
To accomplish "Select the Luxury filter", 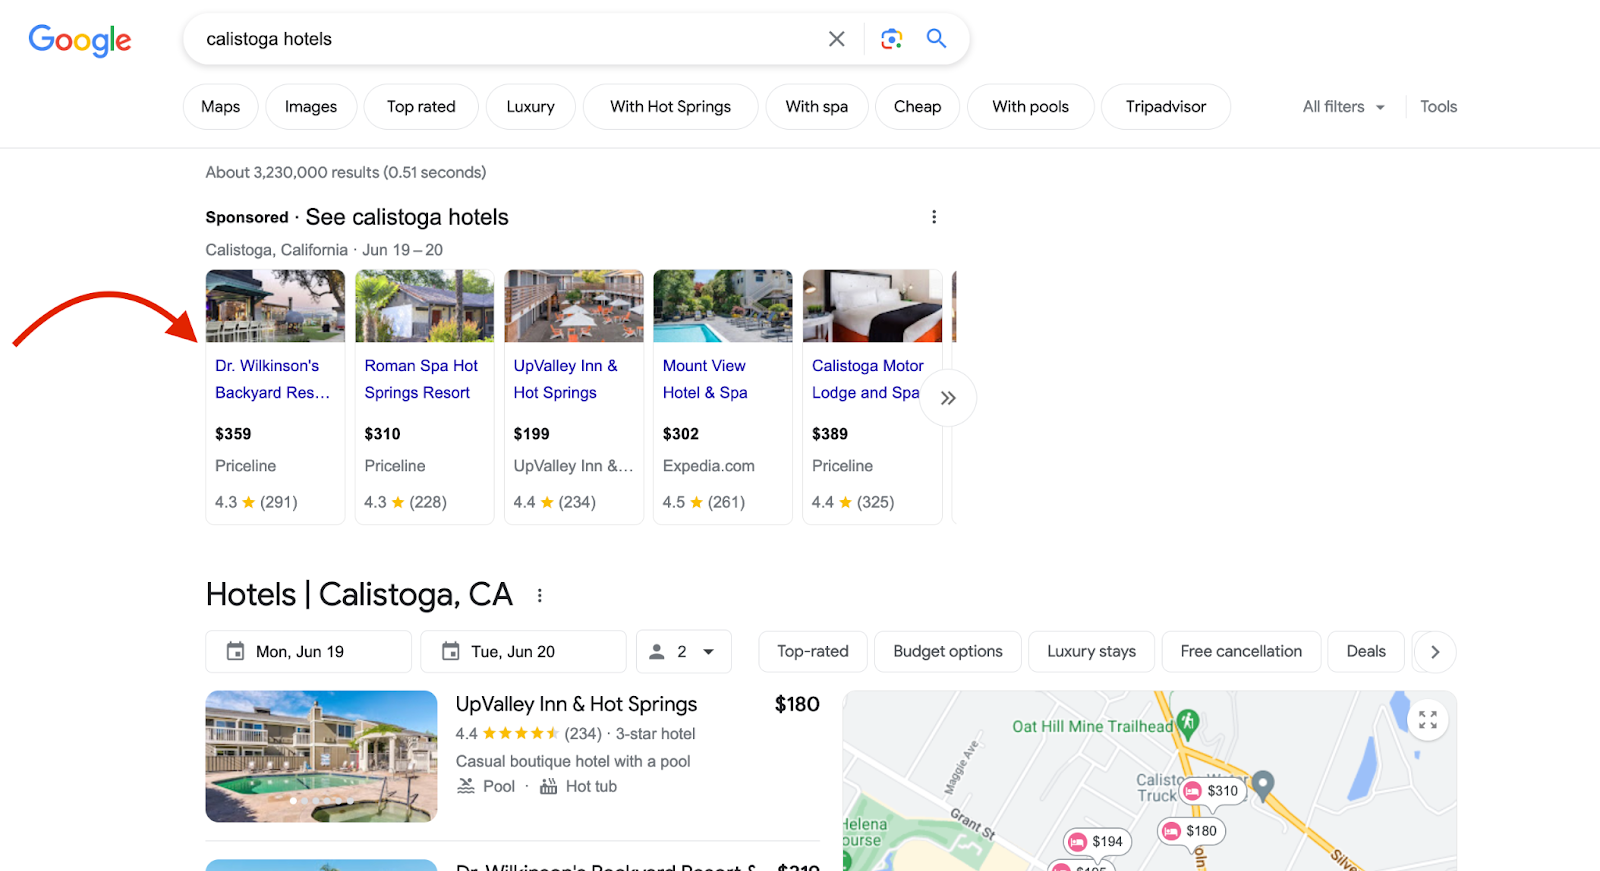I will [530, 107].
